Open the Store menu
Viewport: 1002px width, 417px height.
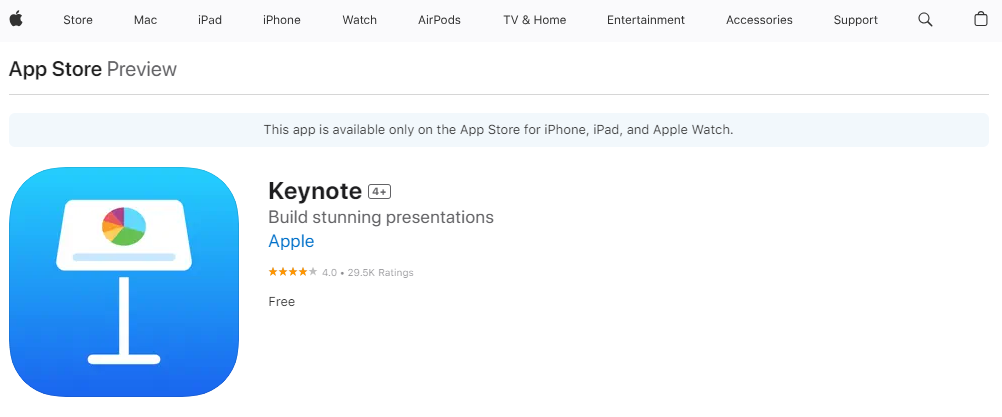click(78, 20)
